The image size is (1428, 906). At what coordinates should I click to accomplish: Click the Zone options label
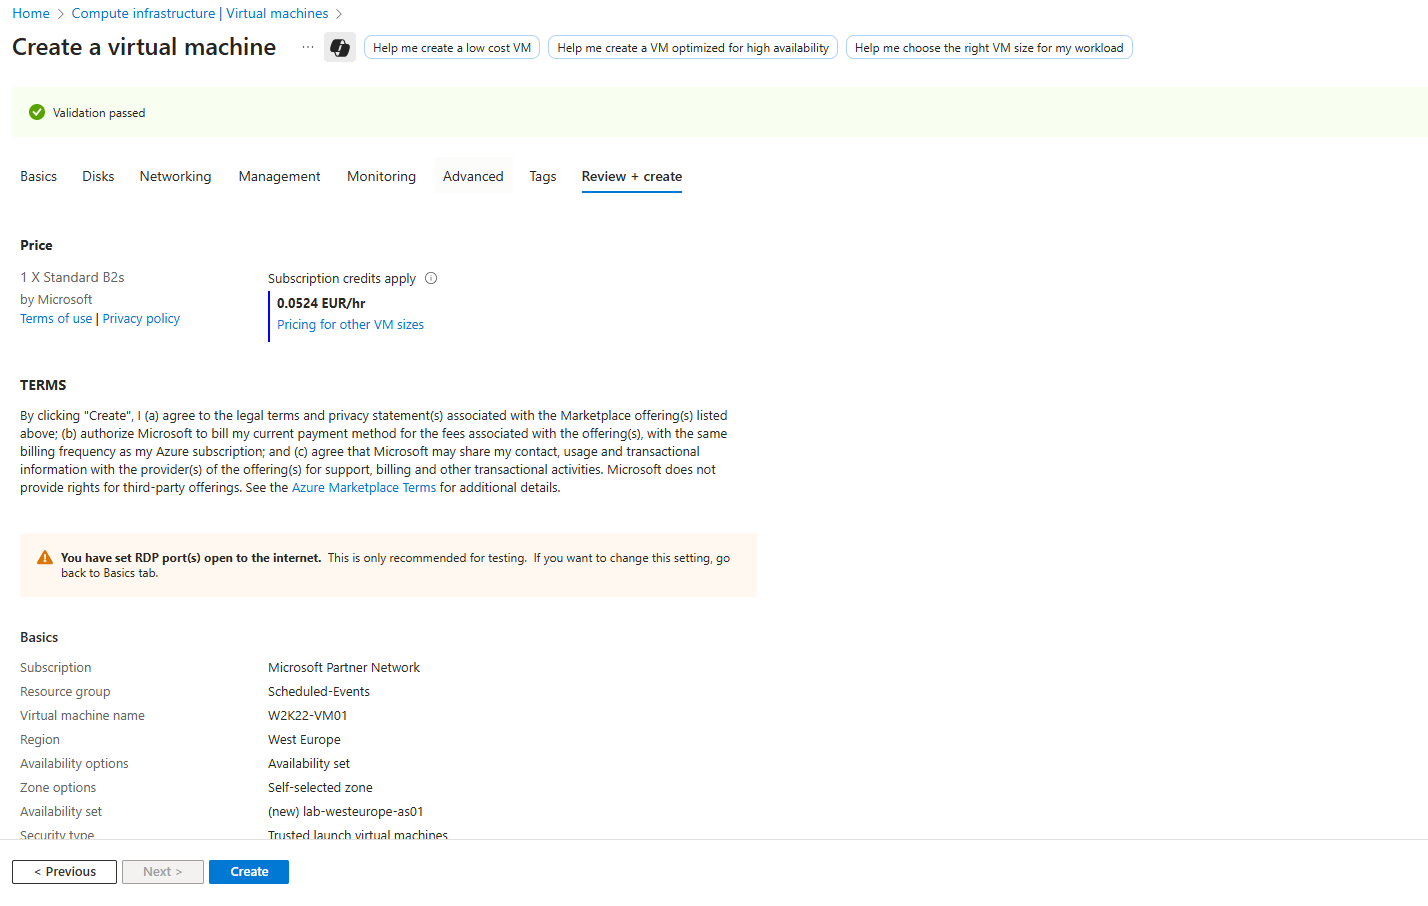(x=58, y=787)
